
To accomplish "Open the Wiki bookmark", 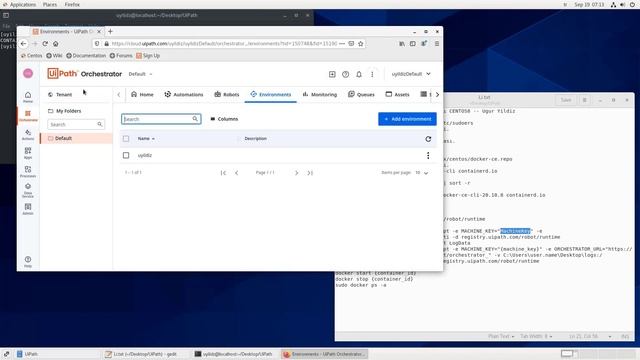I will click(54, 56).
